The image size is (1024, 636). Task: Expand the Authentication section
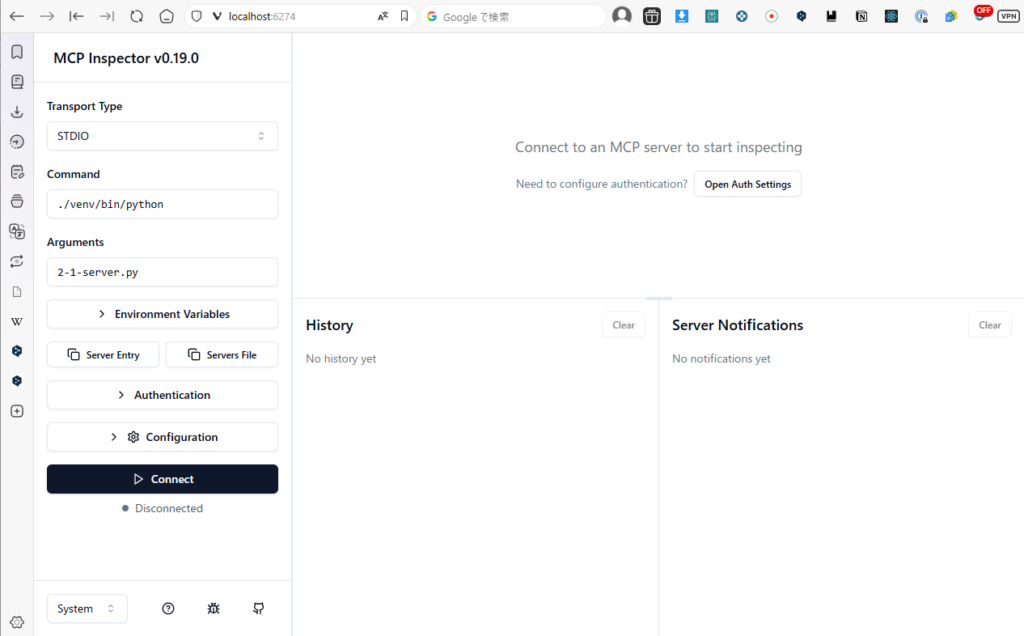click(162, 395)
